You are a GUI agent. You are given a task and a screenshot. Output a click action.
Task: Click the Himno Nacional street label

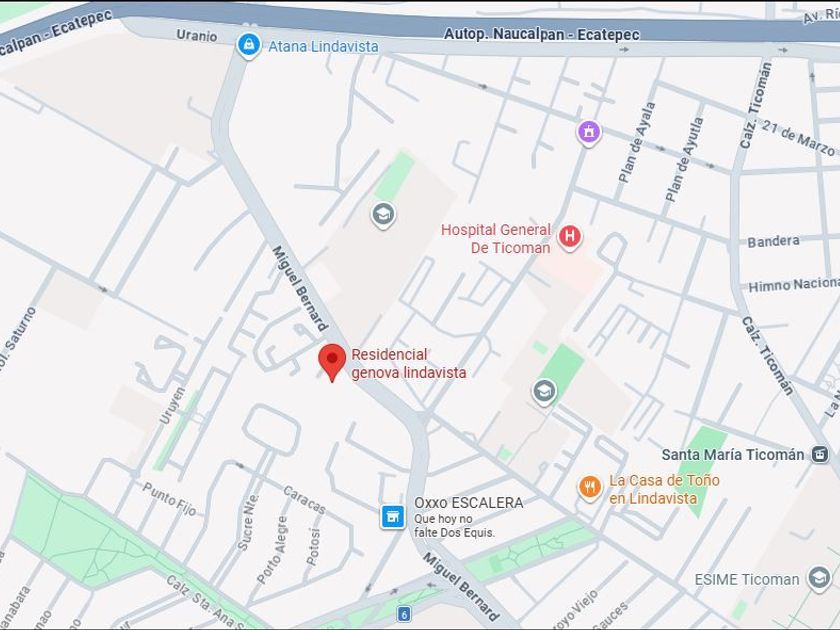click(x=794, y=284)
